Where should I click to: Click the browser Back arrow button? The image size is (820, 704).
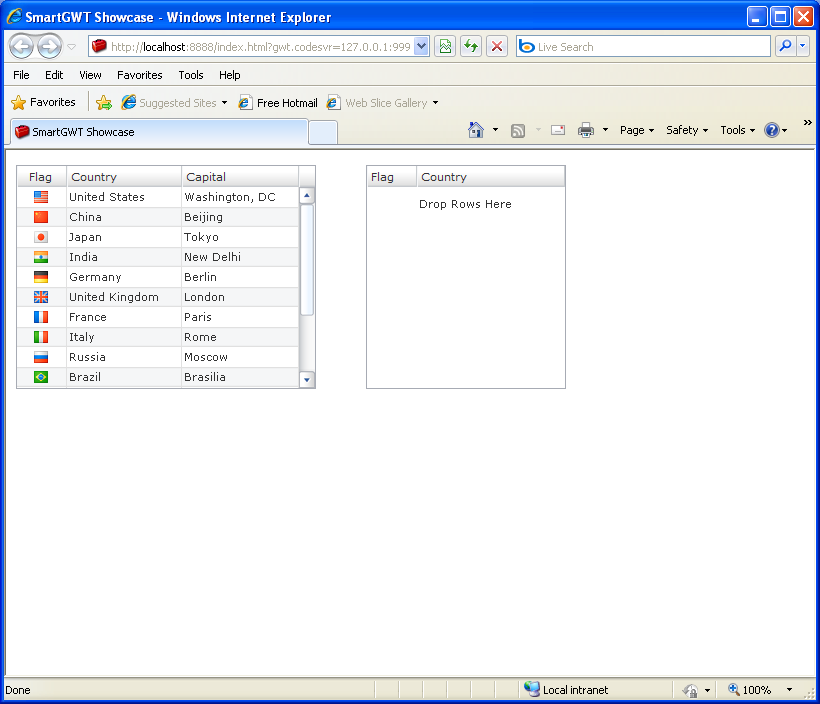tap(21, 47)
